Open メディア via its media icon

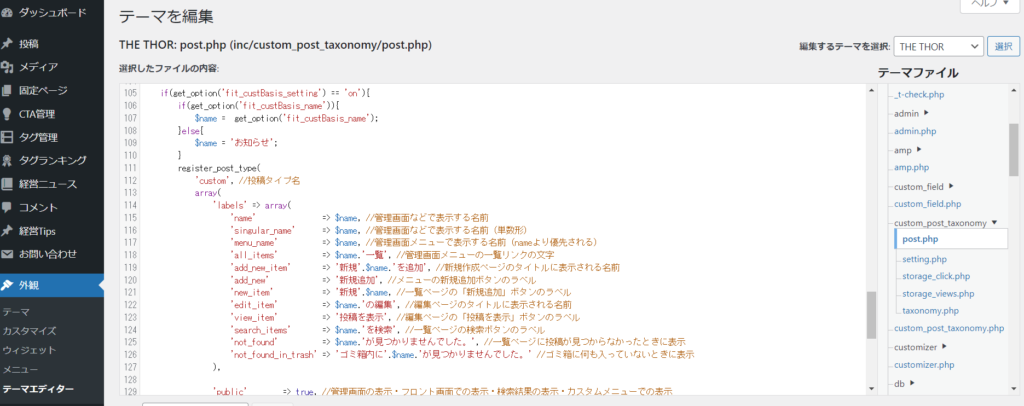8,67
